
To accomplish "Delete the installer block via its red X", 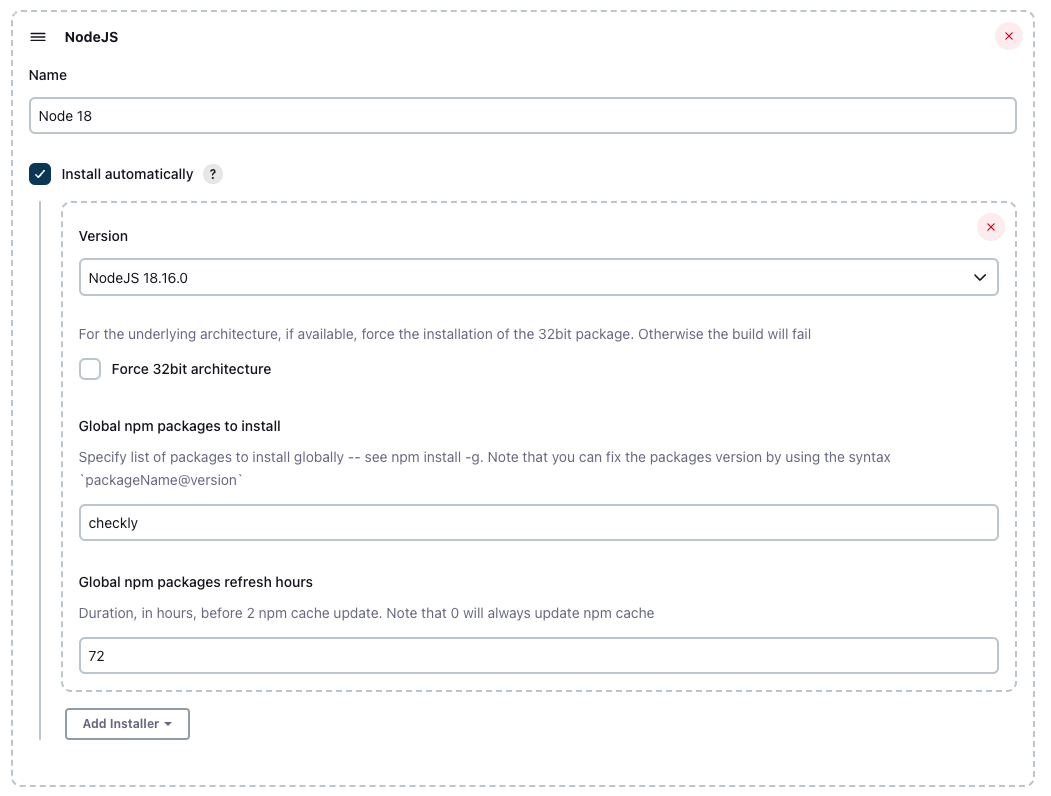I will 991,227.
